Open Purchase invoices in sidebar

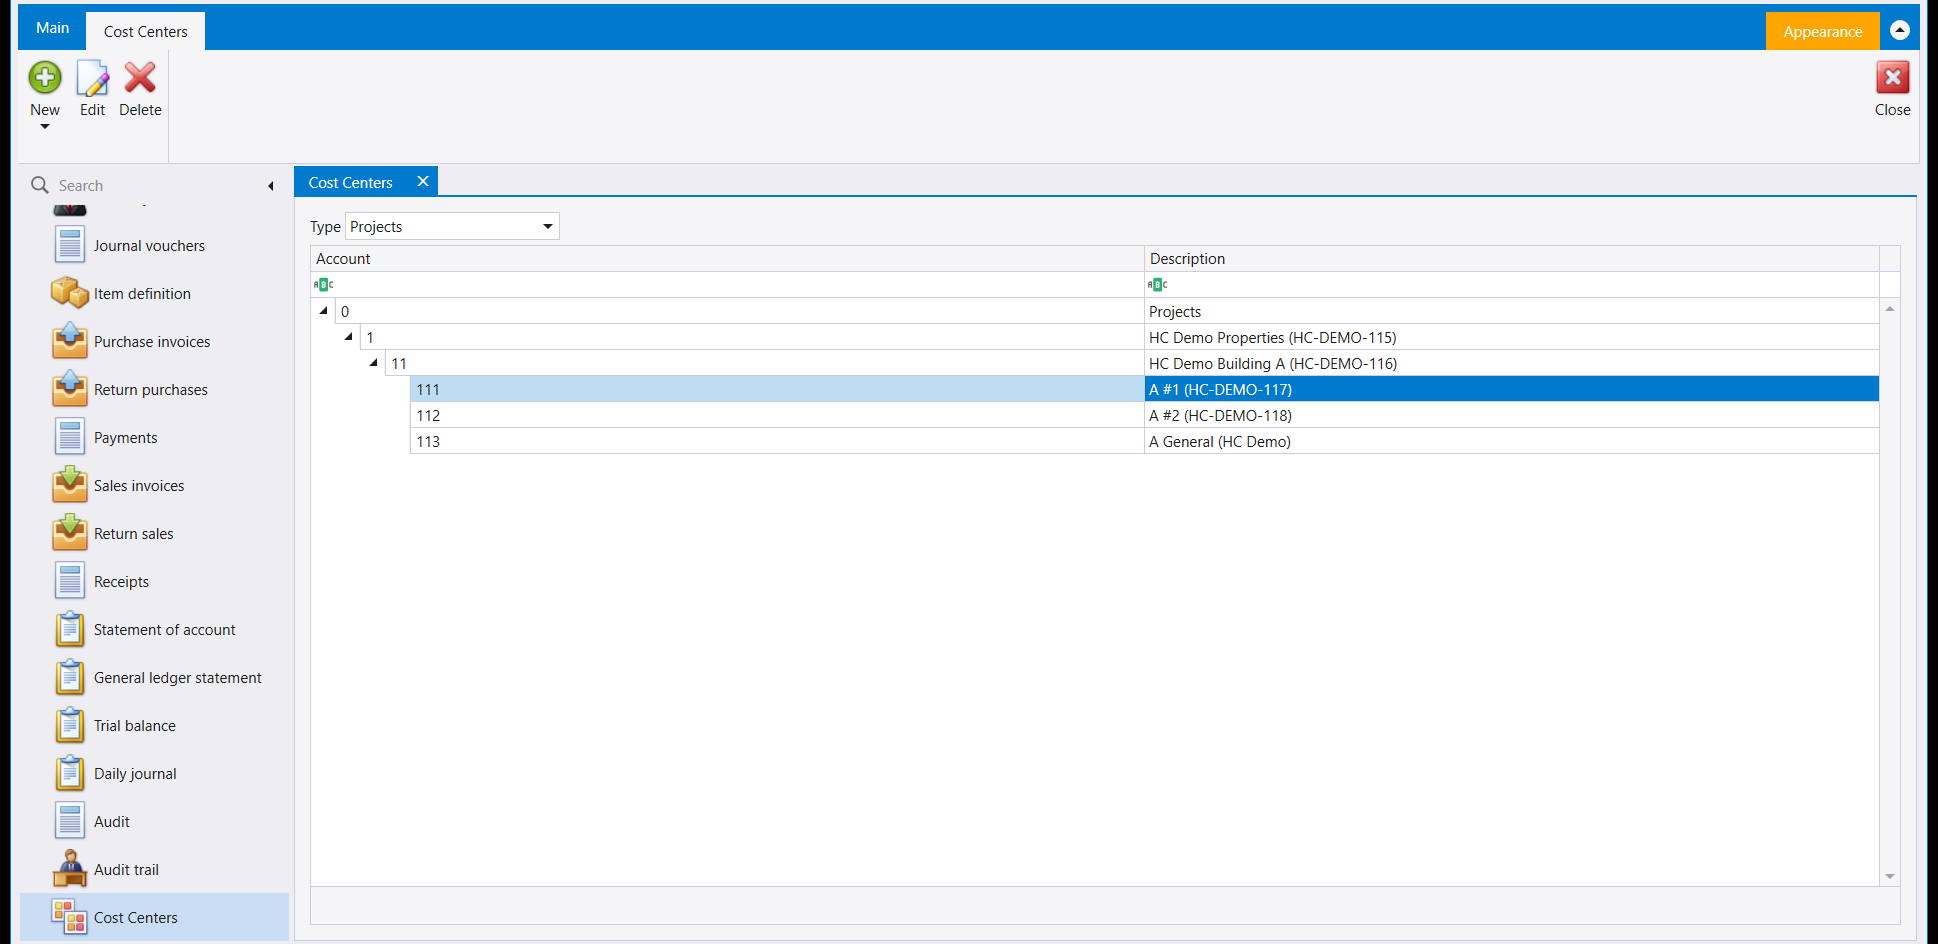pos(152,342)
